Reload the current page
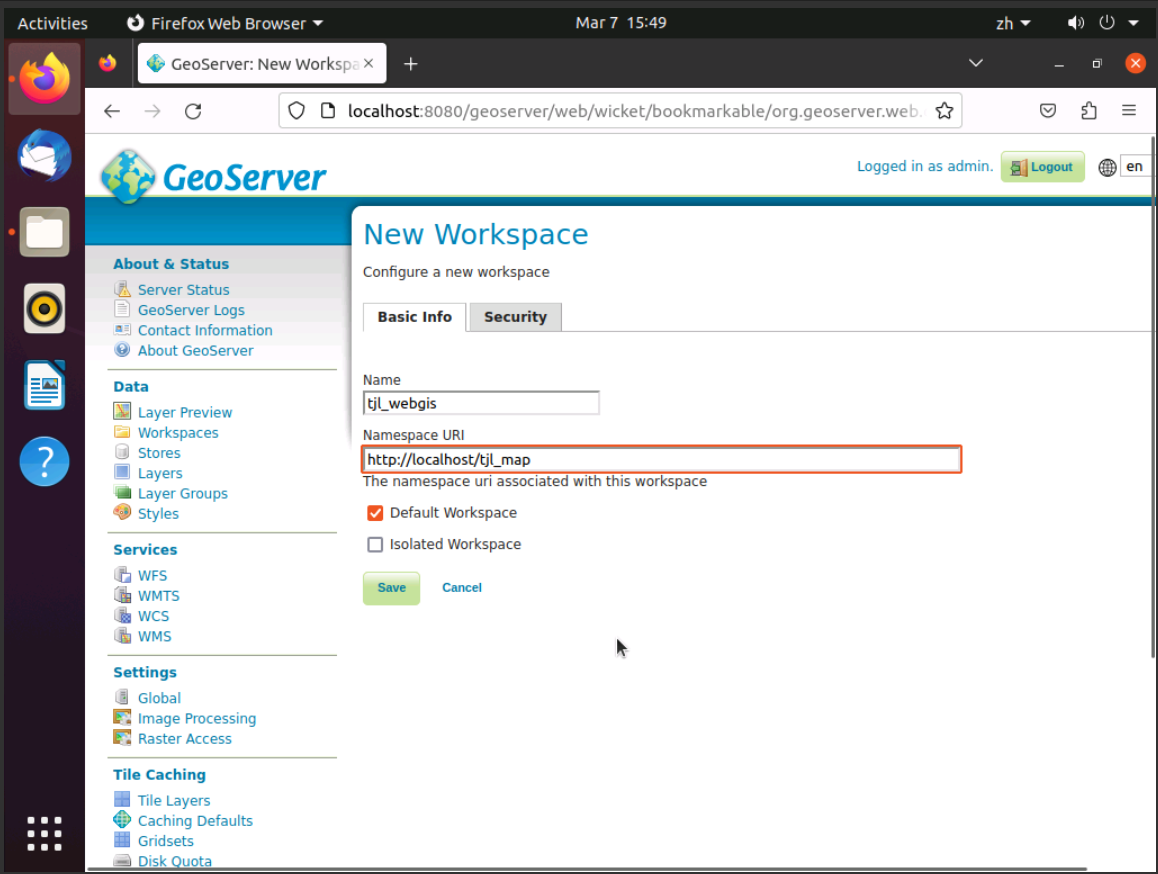The image size is (1158, 874). click(x=193, y=111)
